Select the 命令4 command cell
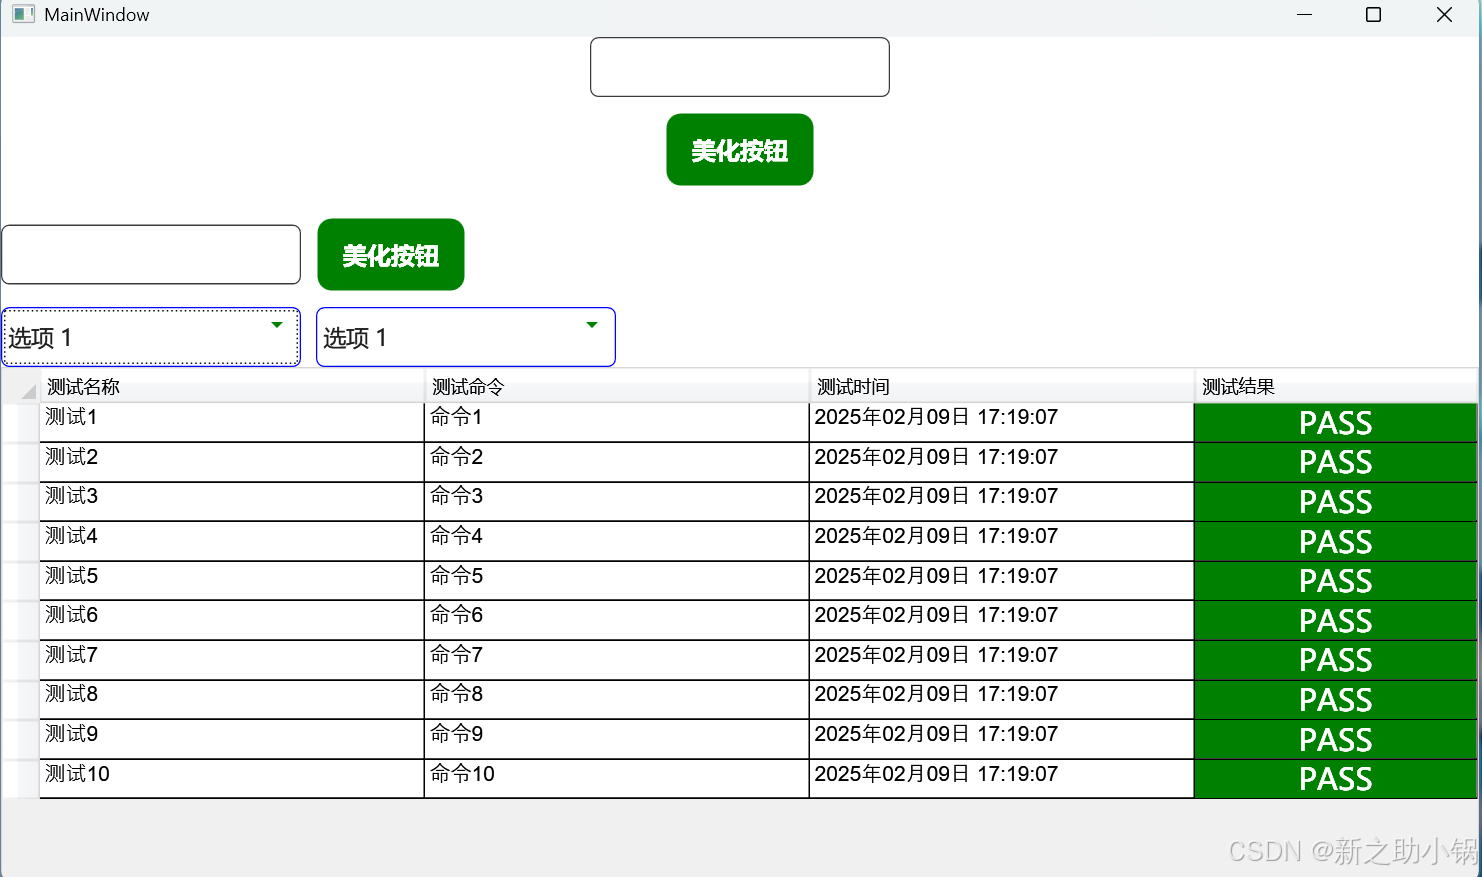This screenshot has width=1482, height=877. (617, 541)
